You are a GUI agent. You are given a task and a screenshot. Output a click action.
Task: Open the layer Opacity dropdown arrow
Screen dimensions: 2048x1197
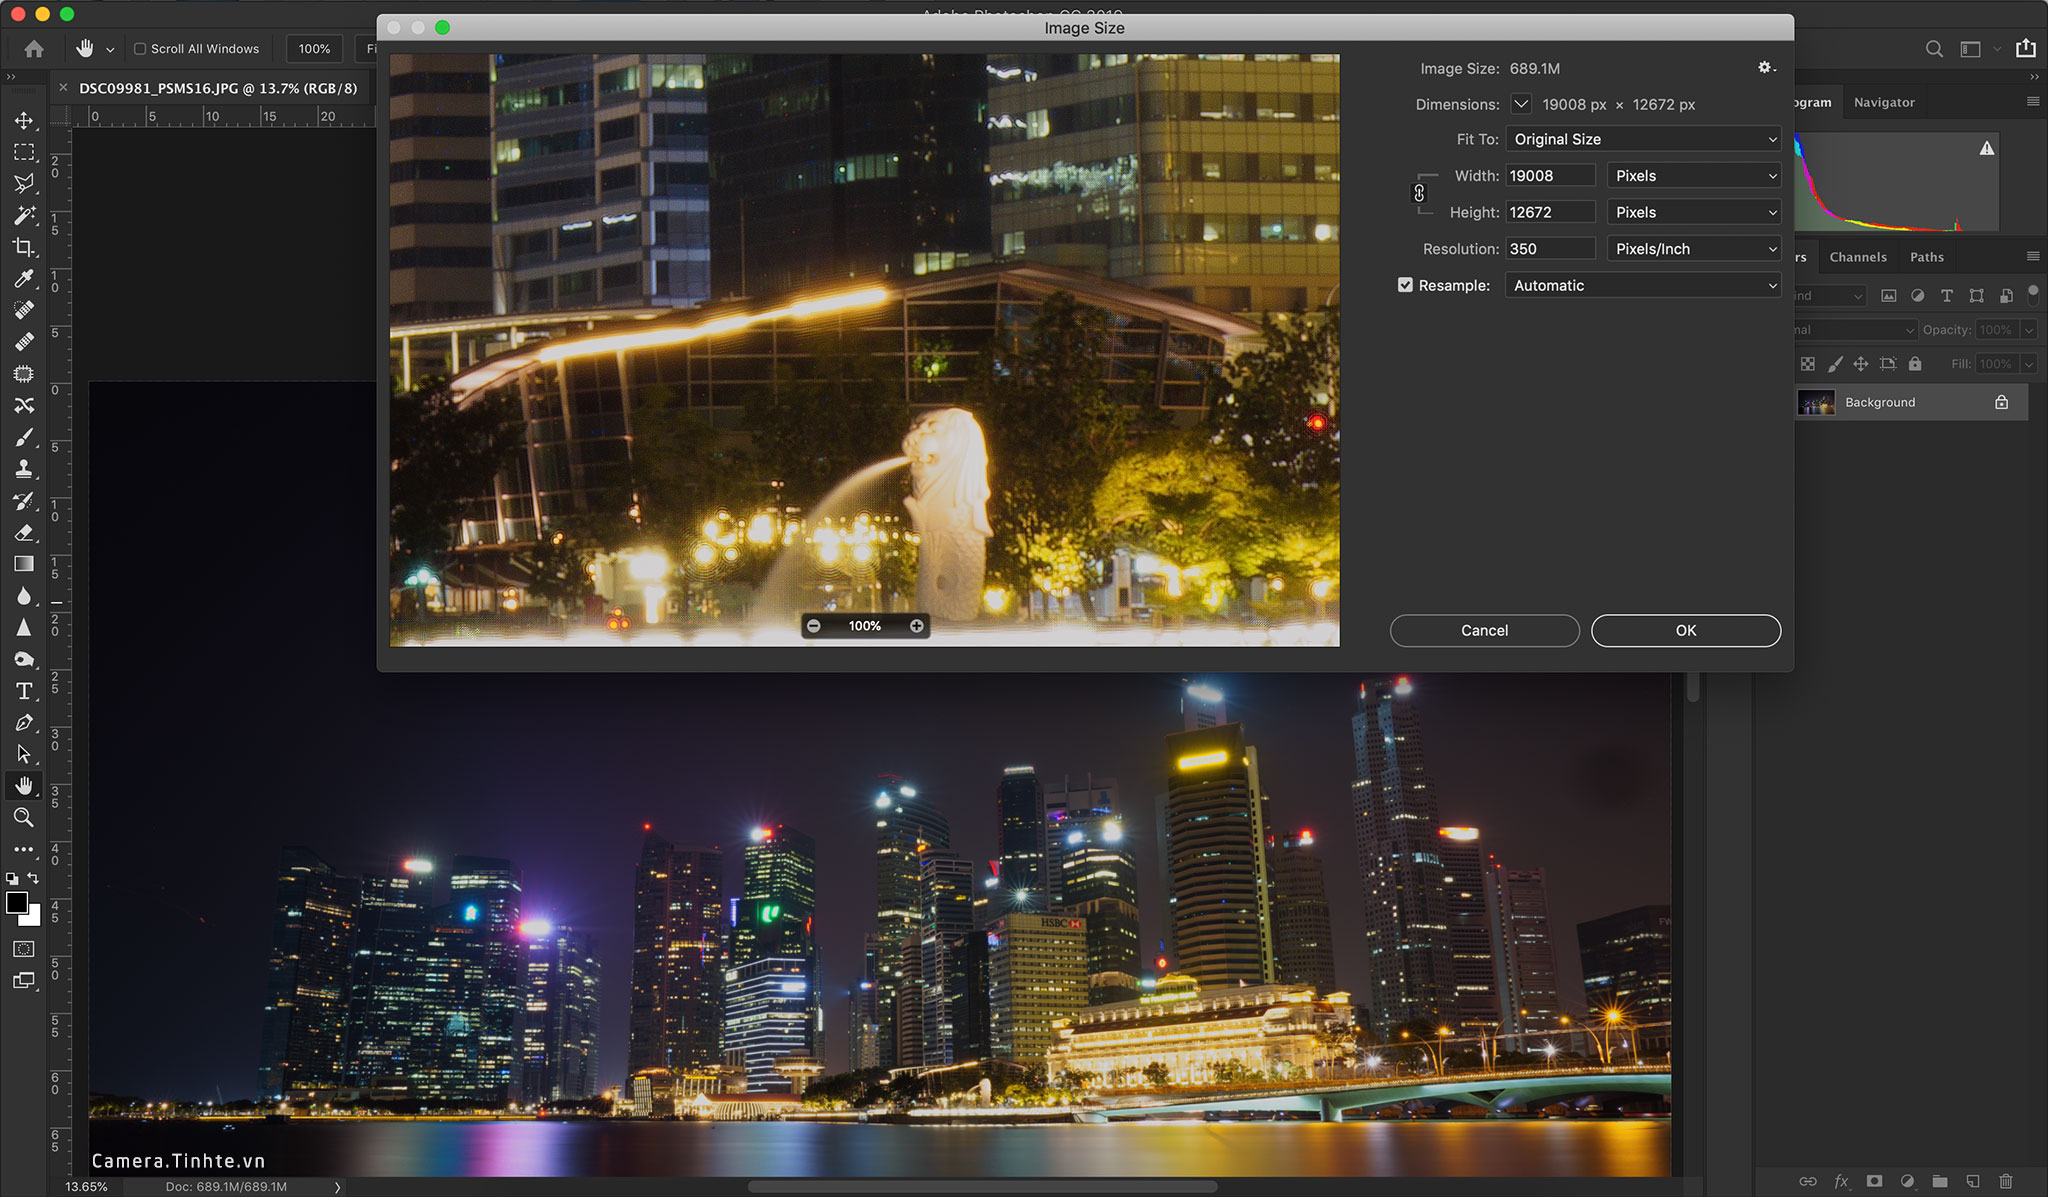click(x=2029, y=330)
